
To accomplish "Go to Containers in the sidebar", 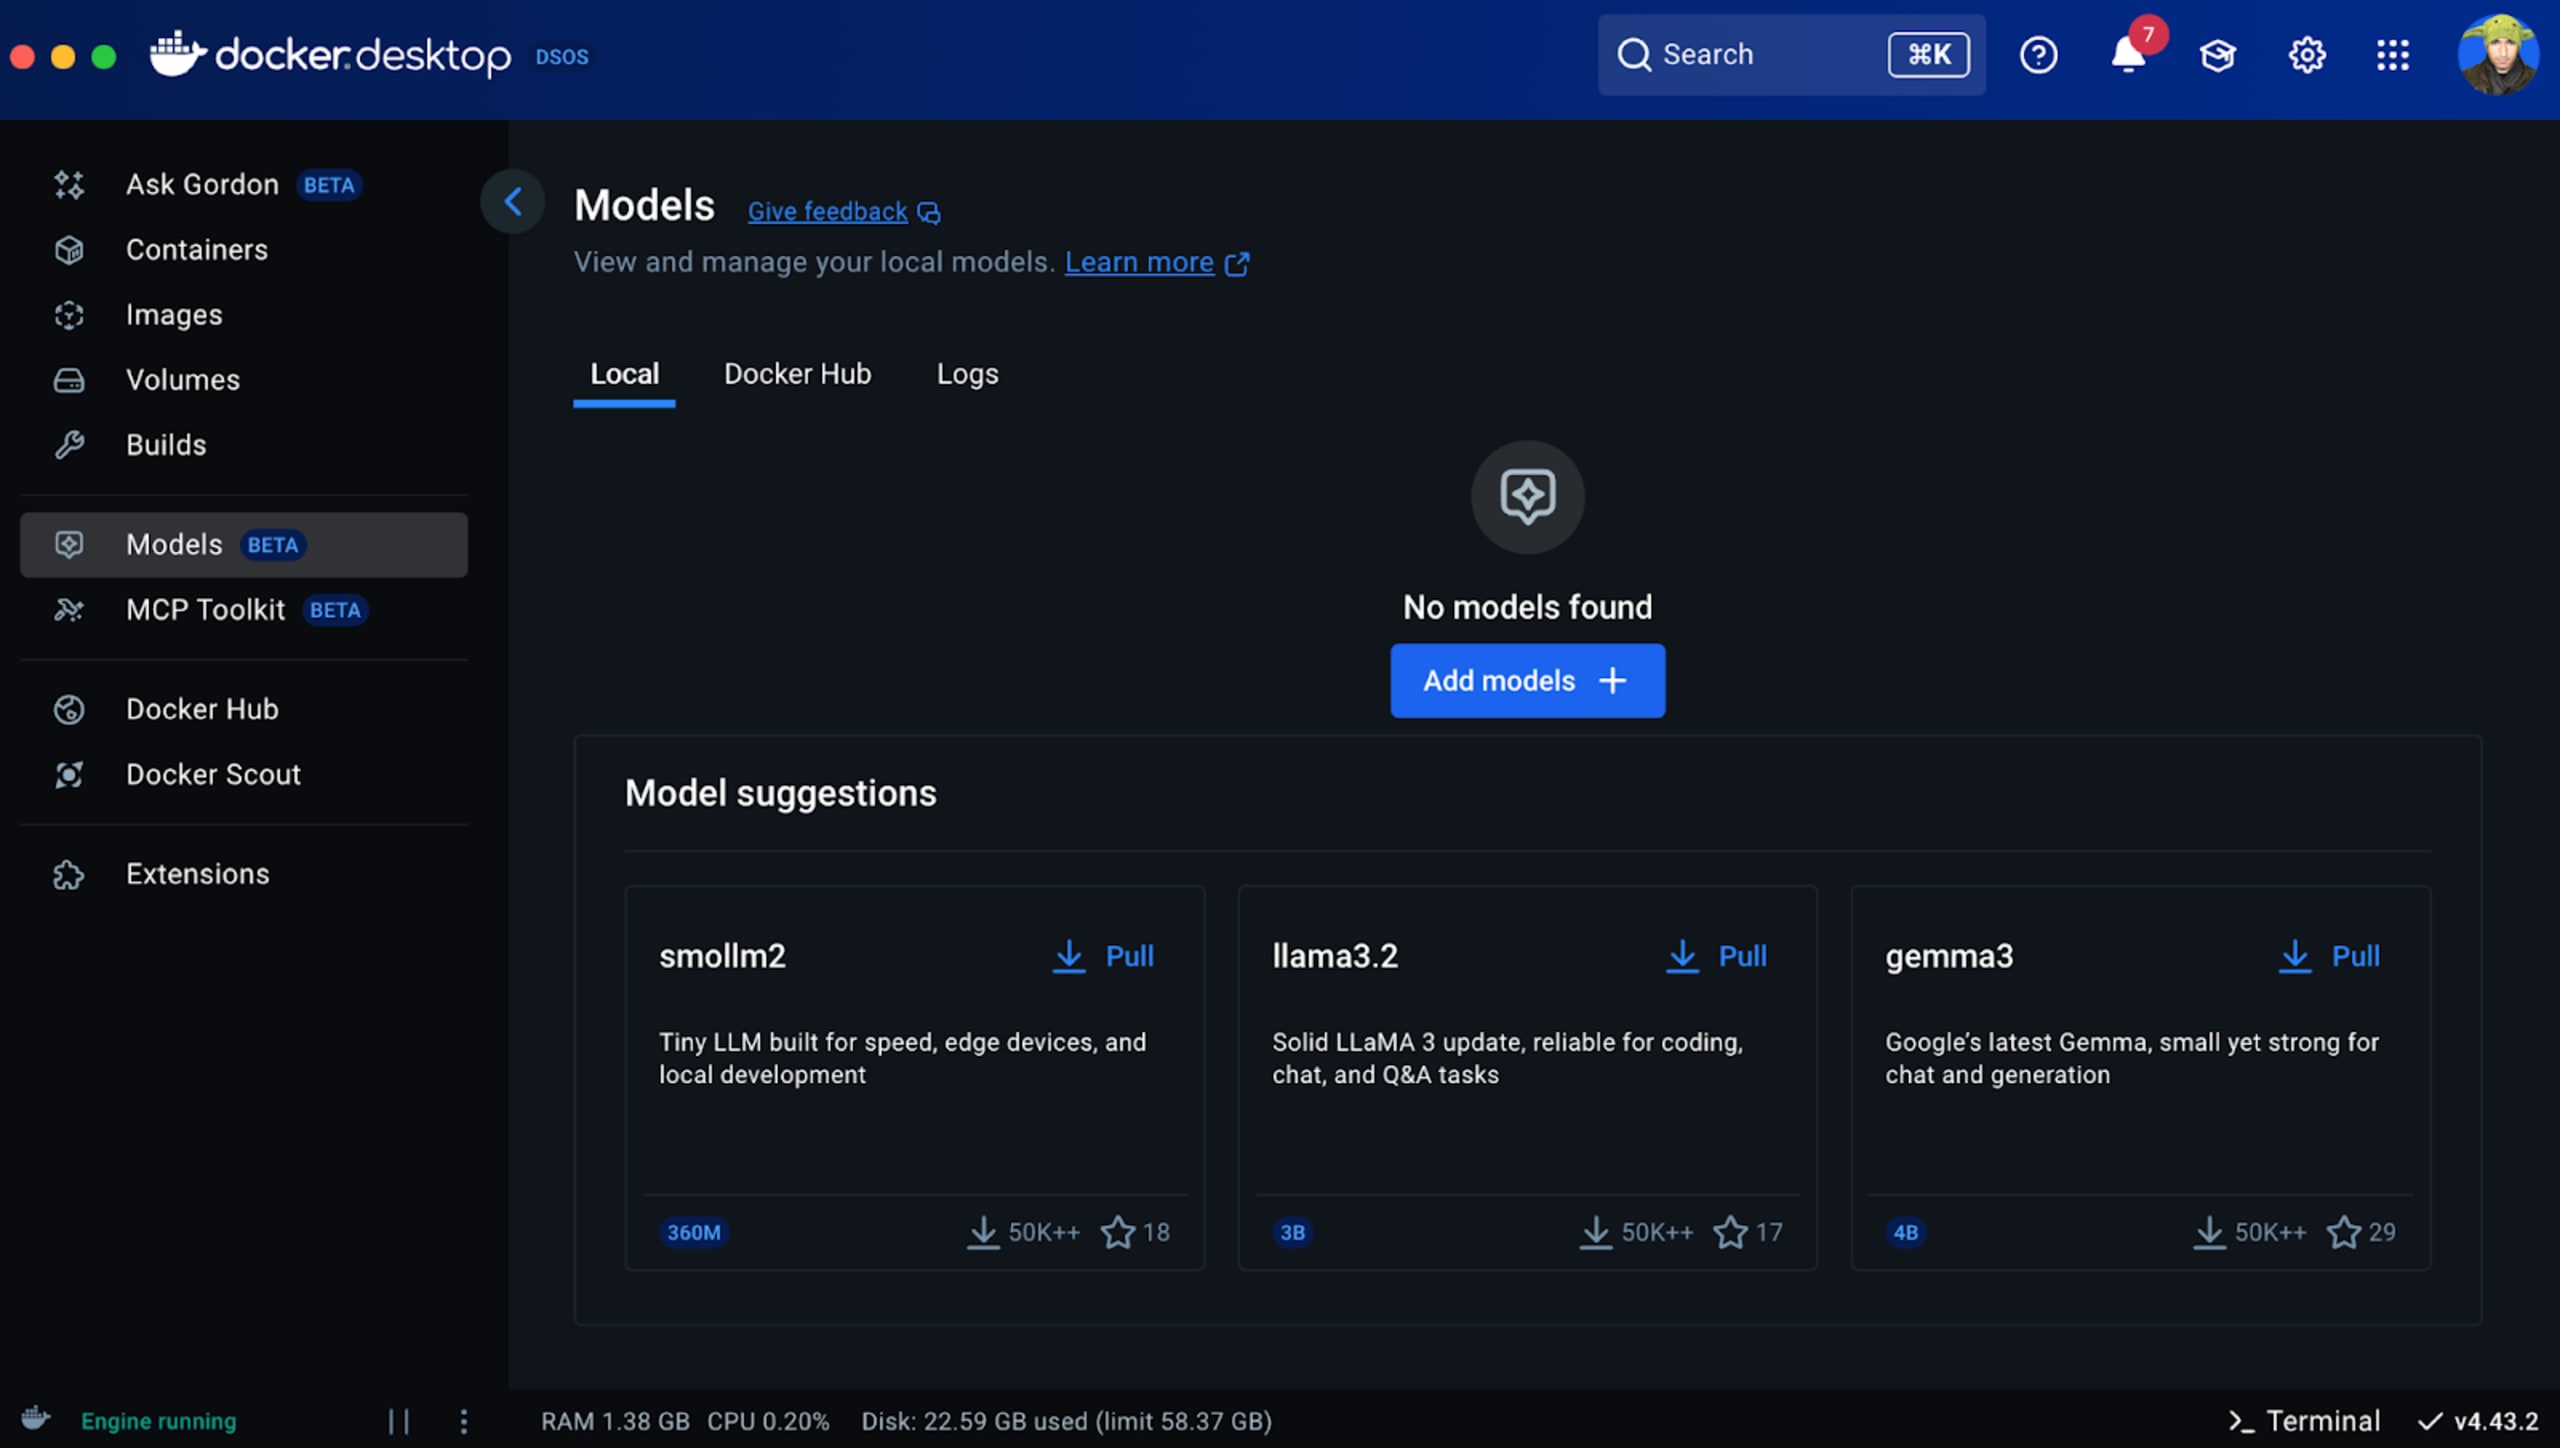I will [243, 250].
